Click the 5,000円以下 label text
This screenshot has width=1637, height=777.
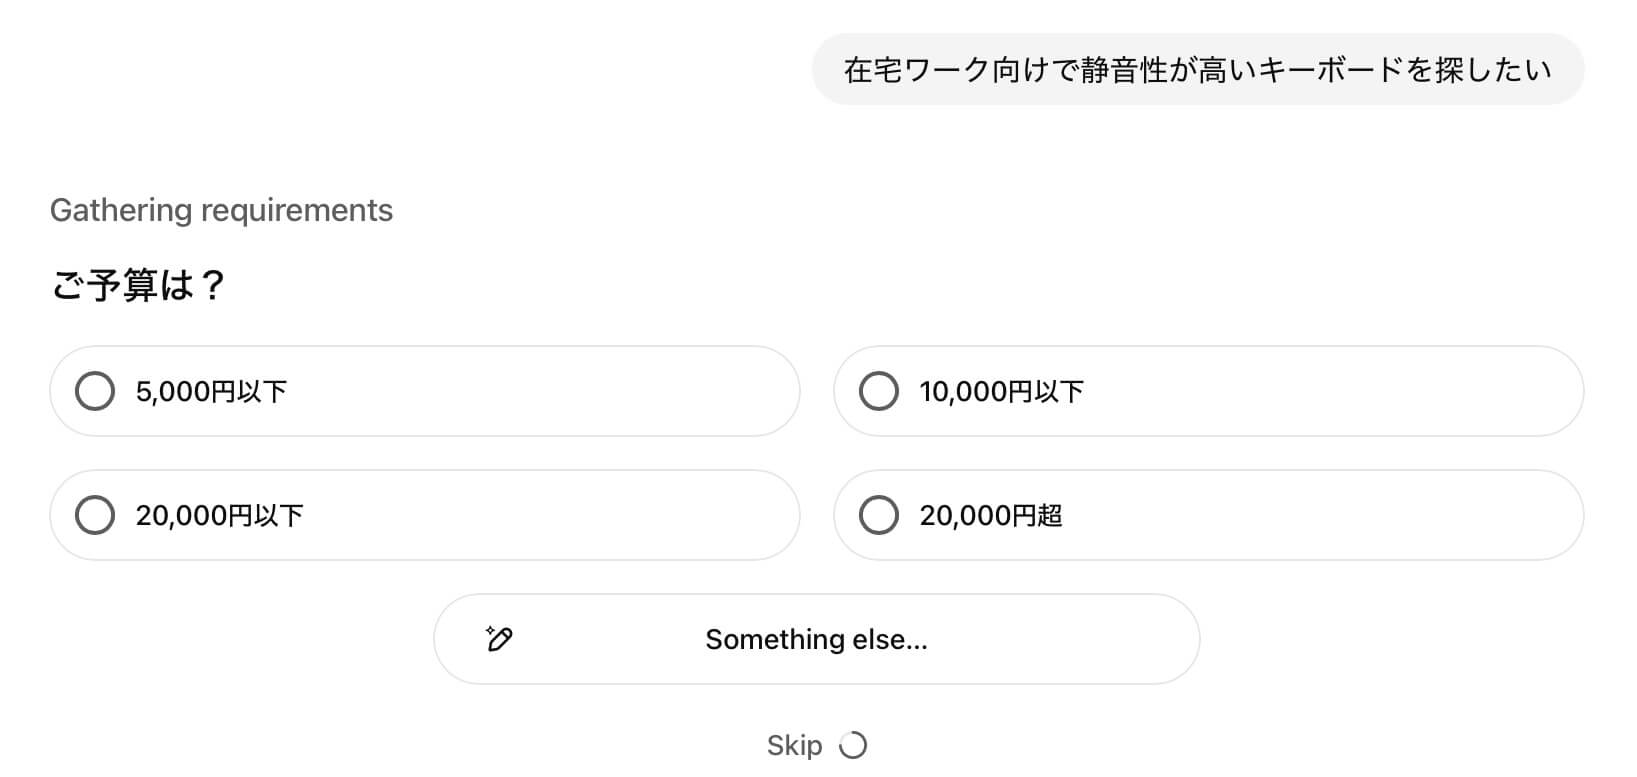[211, 391]
